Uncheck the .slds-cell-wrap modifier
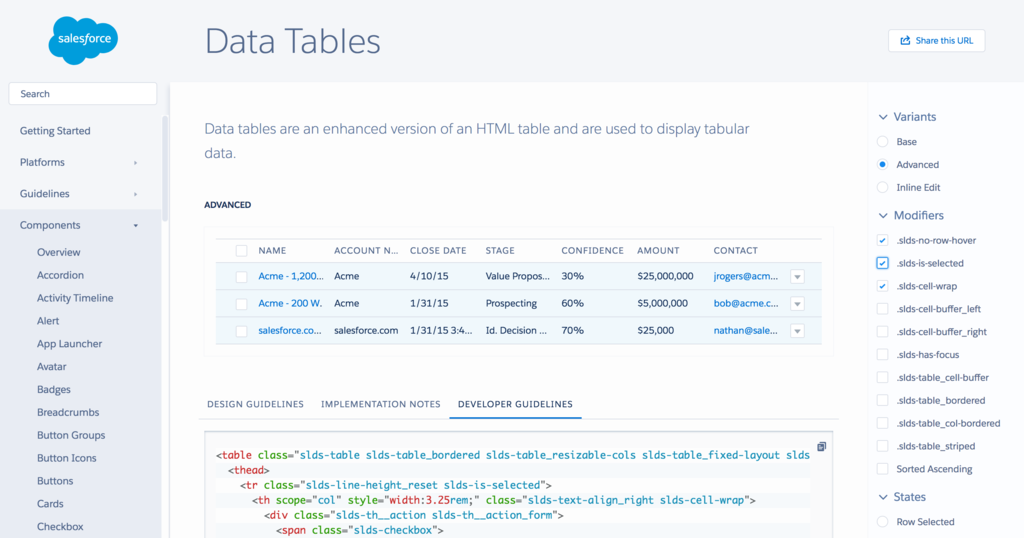The image size is (1024, 538). point(882,286)
